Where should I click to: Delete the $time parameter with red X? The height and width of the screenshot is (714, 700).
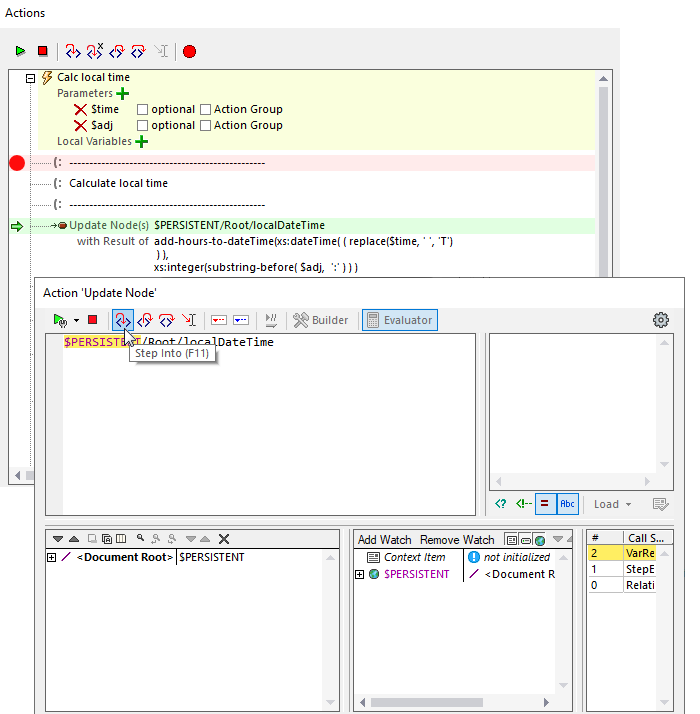81,110
